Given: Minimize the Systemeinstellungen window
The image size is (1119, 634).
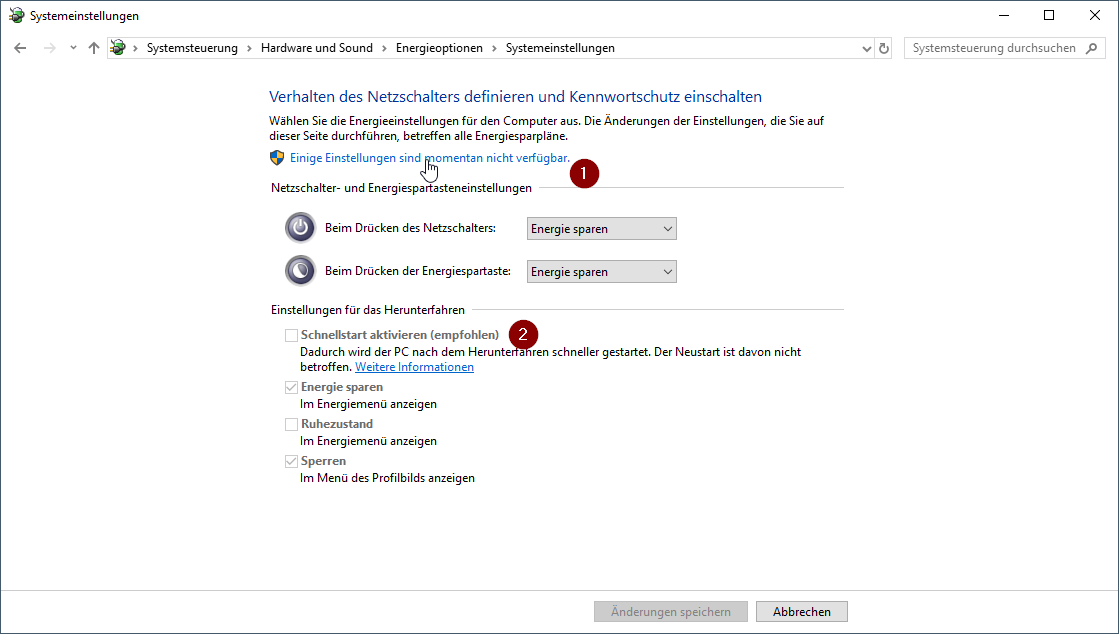Looking at the screenshot, I should (1003, 15).
